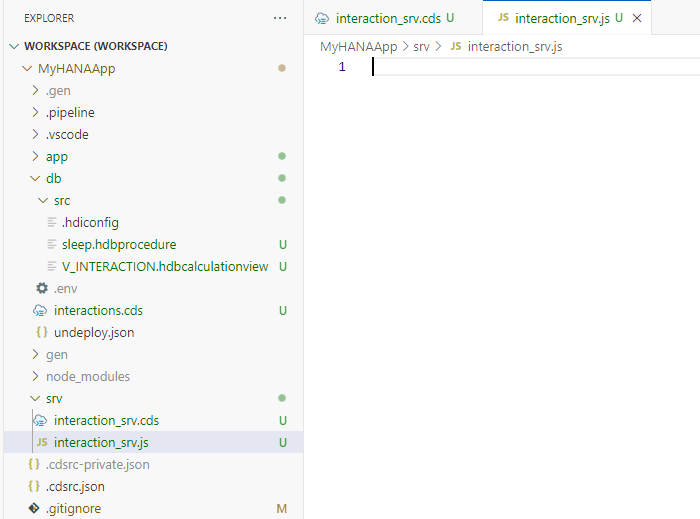
Task: Expand the .gen folder chevron
Action: click(x=35, y=90)
